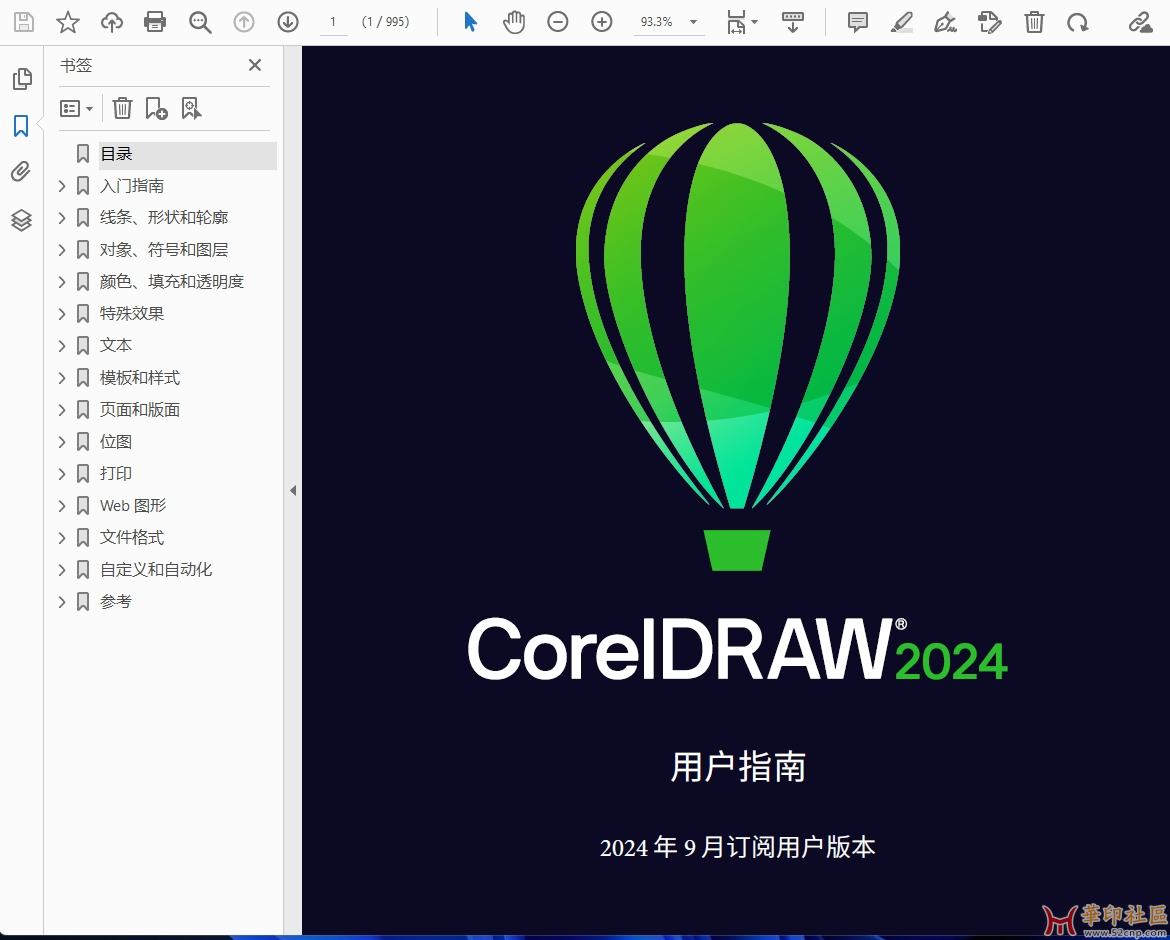Viewport: 1170px width, 940px height.
Task: Open the 位图 bookmark label
Action: tap(116, 442)
